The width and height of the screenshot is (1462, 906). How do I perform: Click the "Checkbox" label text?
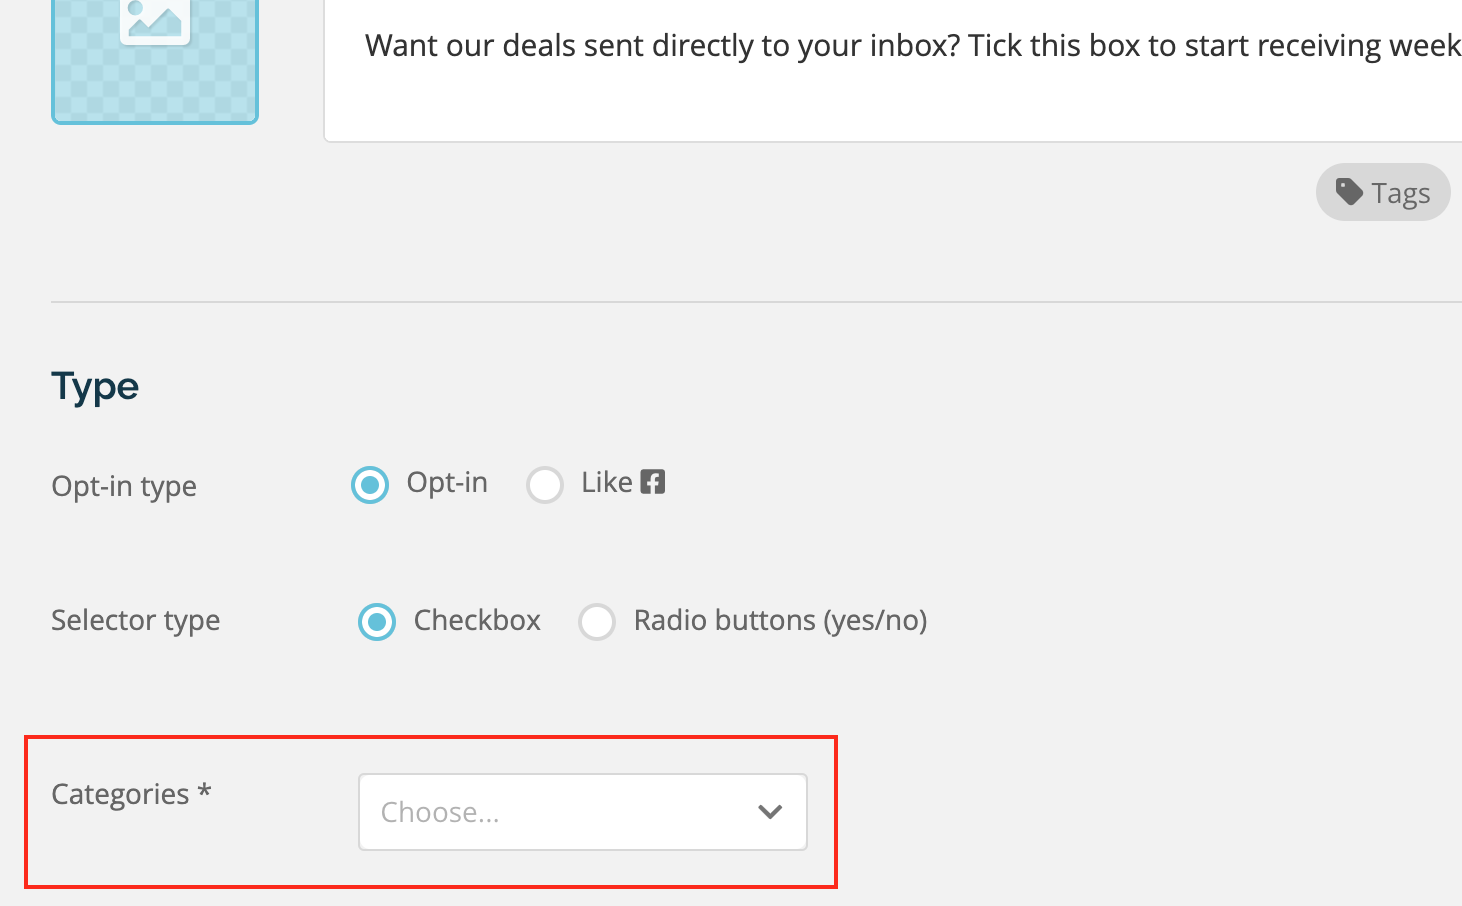click(477, 620)
